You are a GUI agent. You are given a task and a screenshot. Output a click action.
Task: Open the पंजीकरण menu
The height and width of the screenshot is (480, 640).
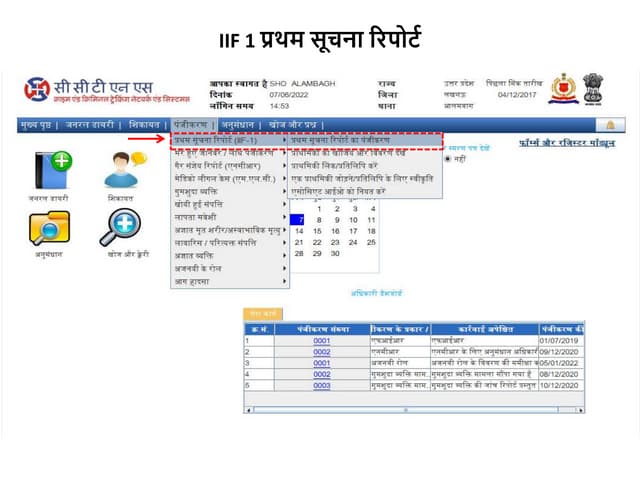(192, 125)
